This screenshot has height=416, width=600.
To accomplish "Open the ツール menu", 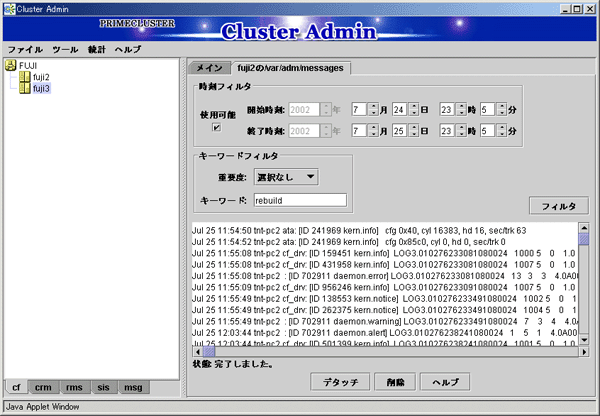I will pos(65,49).
